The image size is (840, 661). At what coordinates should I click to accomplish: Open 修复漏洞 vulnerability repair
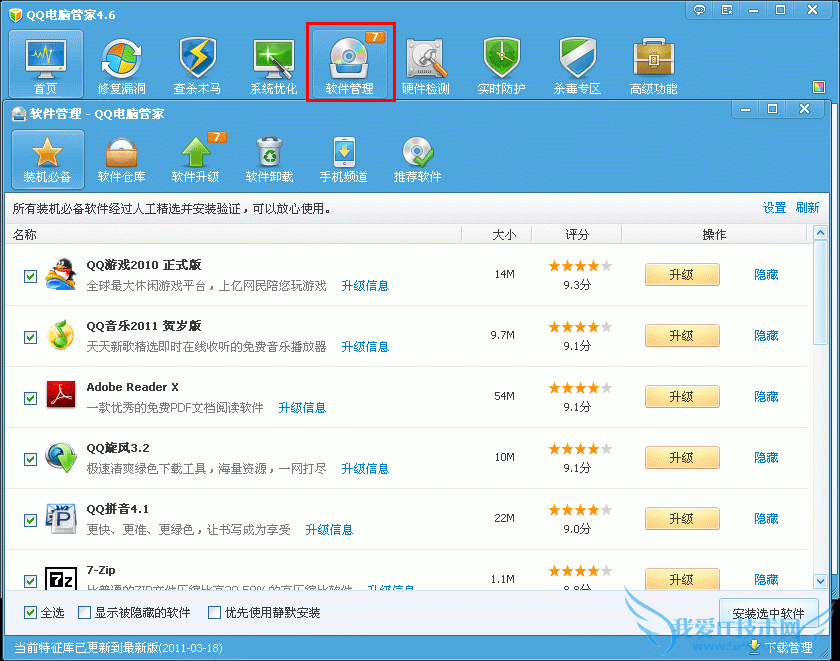coord(122,64)
